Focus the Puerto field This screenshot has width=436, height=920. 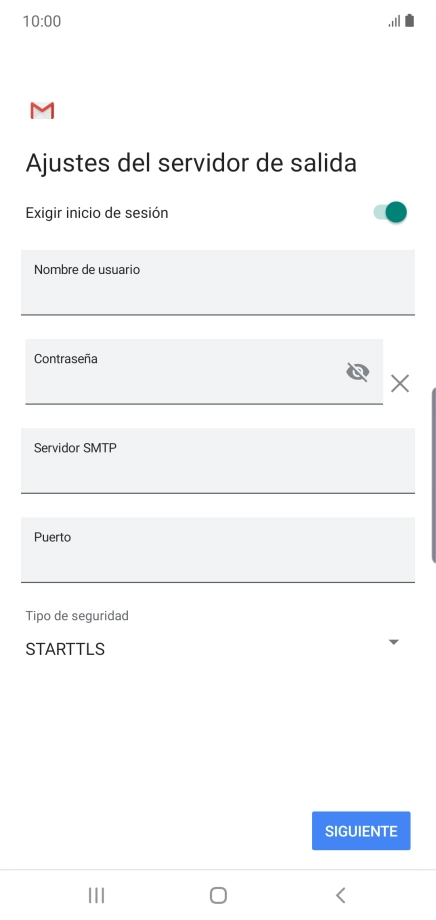click(218, 550)
